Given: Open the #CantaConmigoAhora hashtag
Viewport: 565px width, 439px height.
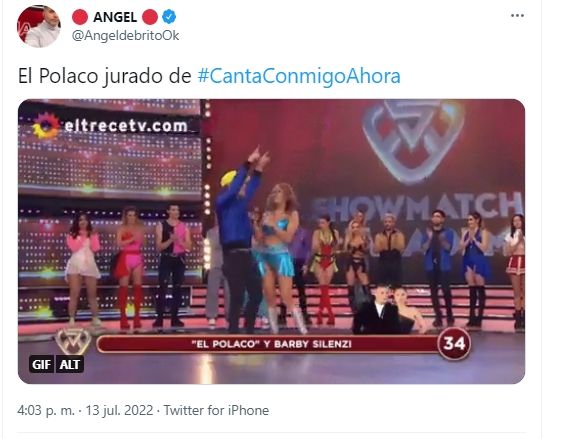Looking at the screenshot, I should click(x=299, y=76).
